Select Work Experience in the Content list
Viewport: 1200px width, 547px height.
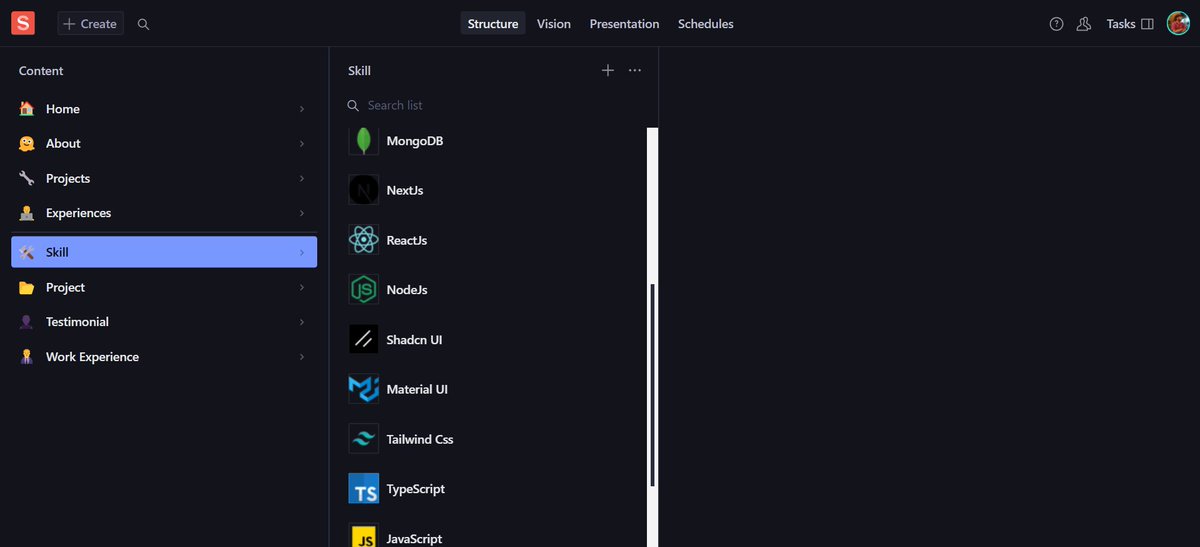click(x=164, y=357)
